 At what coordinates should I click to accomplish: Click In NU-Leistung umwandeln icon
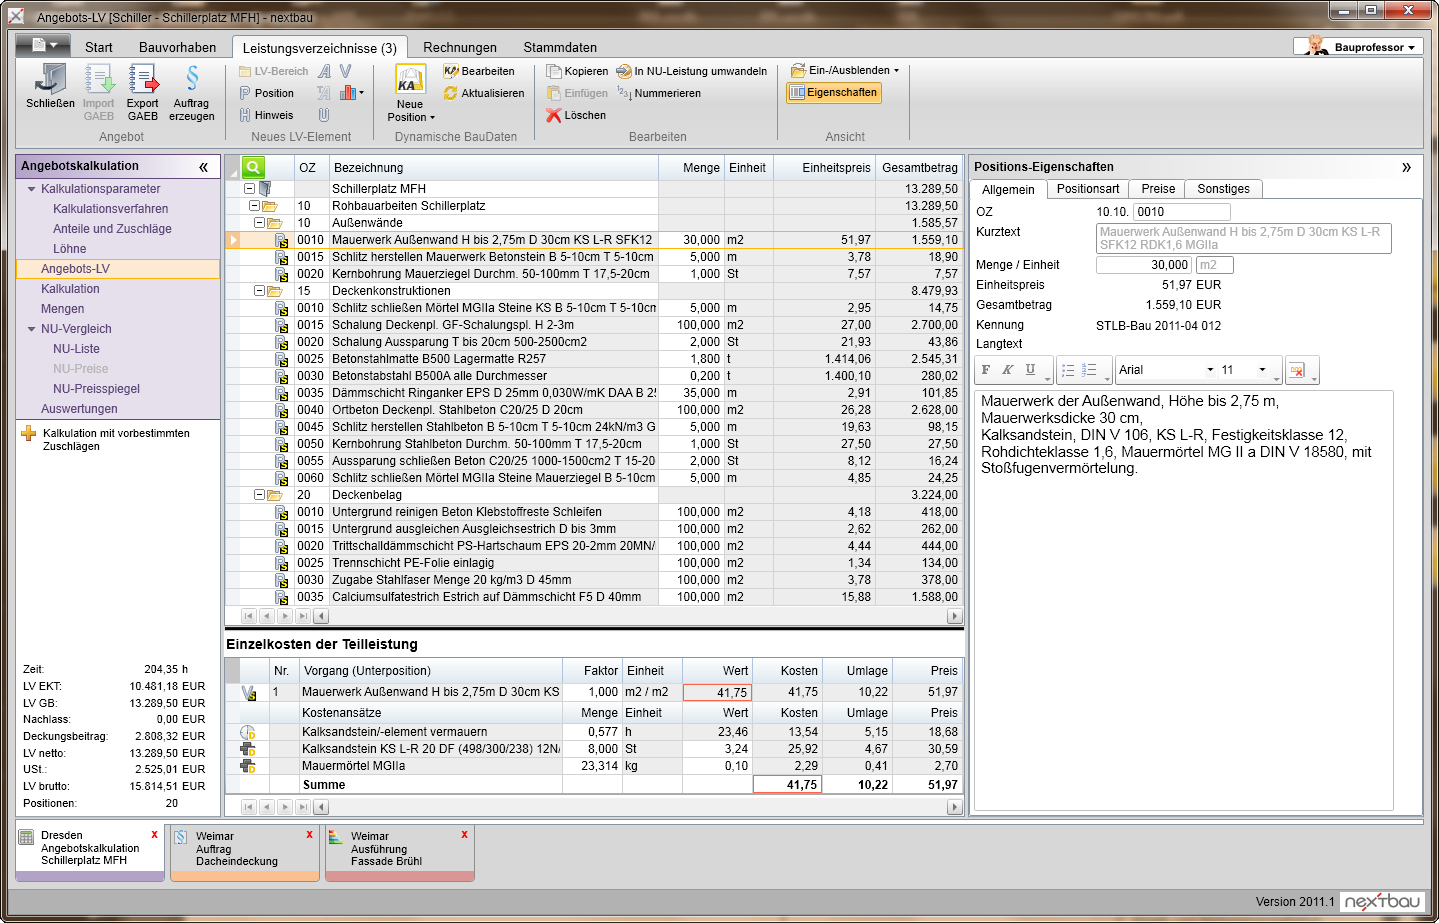624,71
